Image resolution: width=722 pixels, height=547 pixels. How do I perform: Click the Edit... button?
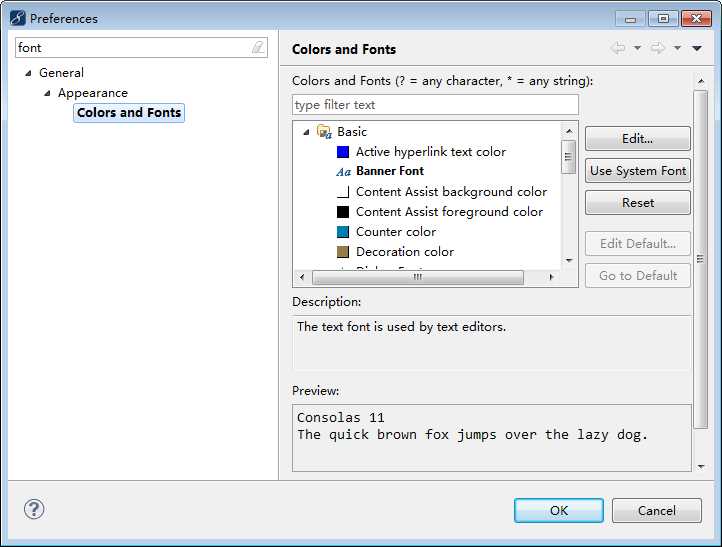(x=638, y=139)
